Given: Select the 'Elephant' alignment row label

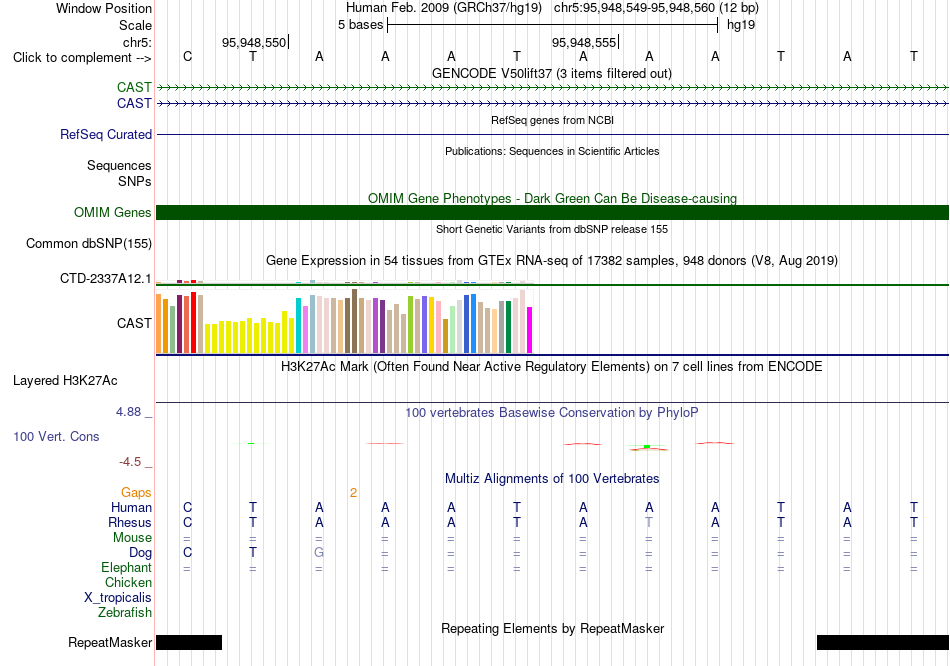Looking at the screenshot, I should click(126, 568).
